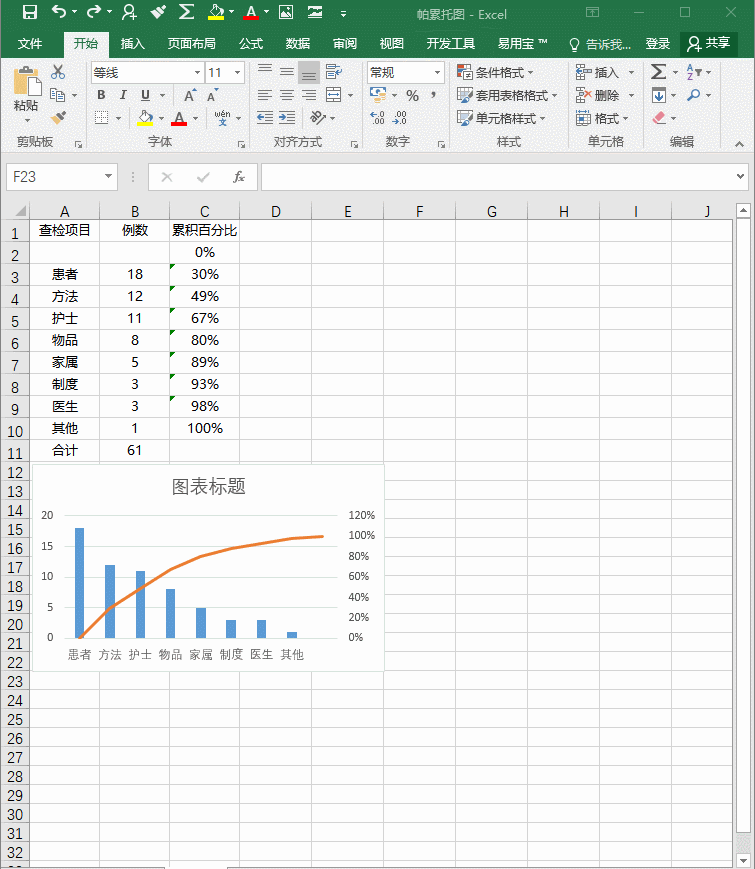Click the Redo arrow icon
Viewport: 755px width, 869px height.
point(94,11)
